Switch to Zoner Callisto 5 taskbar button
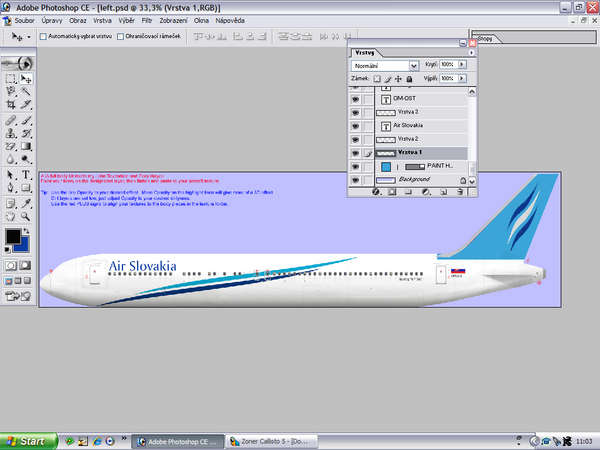The width and height of the screenshot is (600, 450). click(x=271, y=442)
